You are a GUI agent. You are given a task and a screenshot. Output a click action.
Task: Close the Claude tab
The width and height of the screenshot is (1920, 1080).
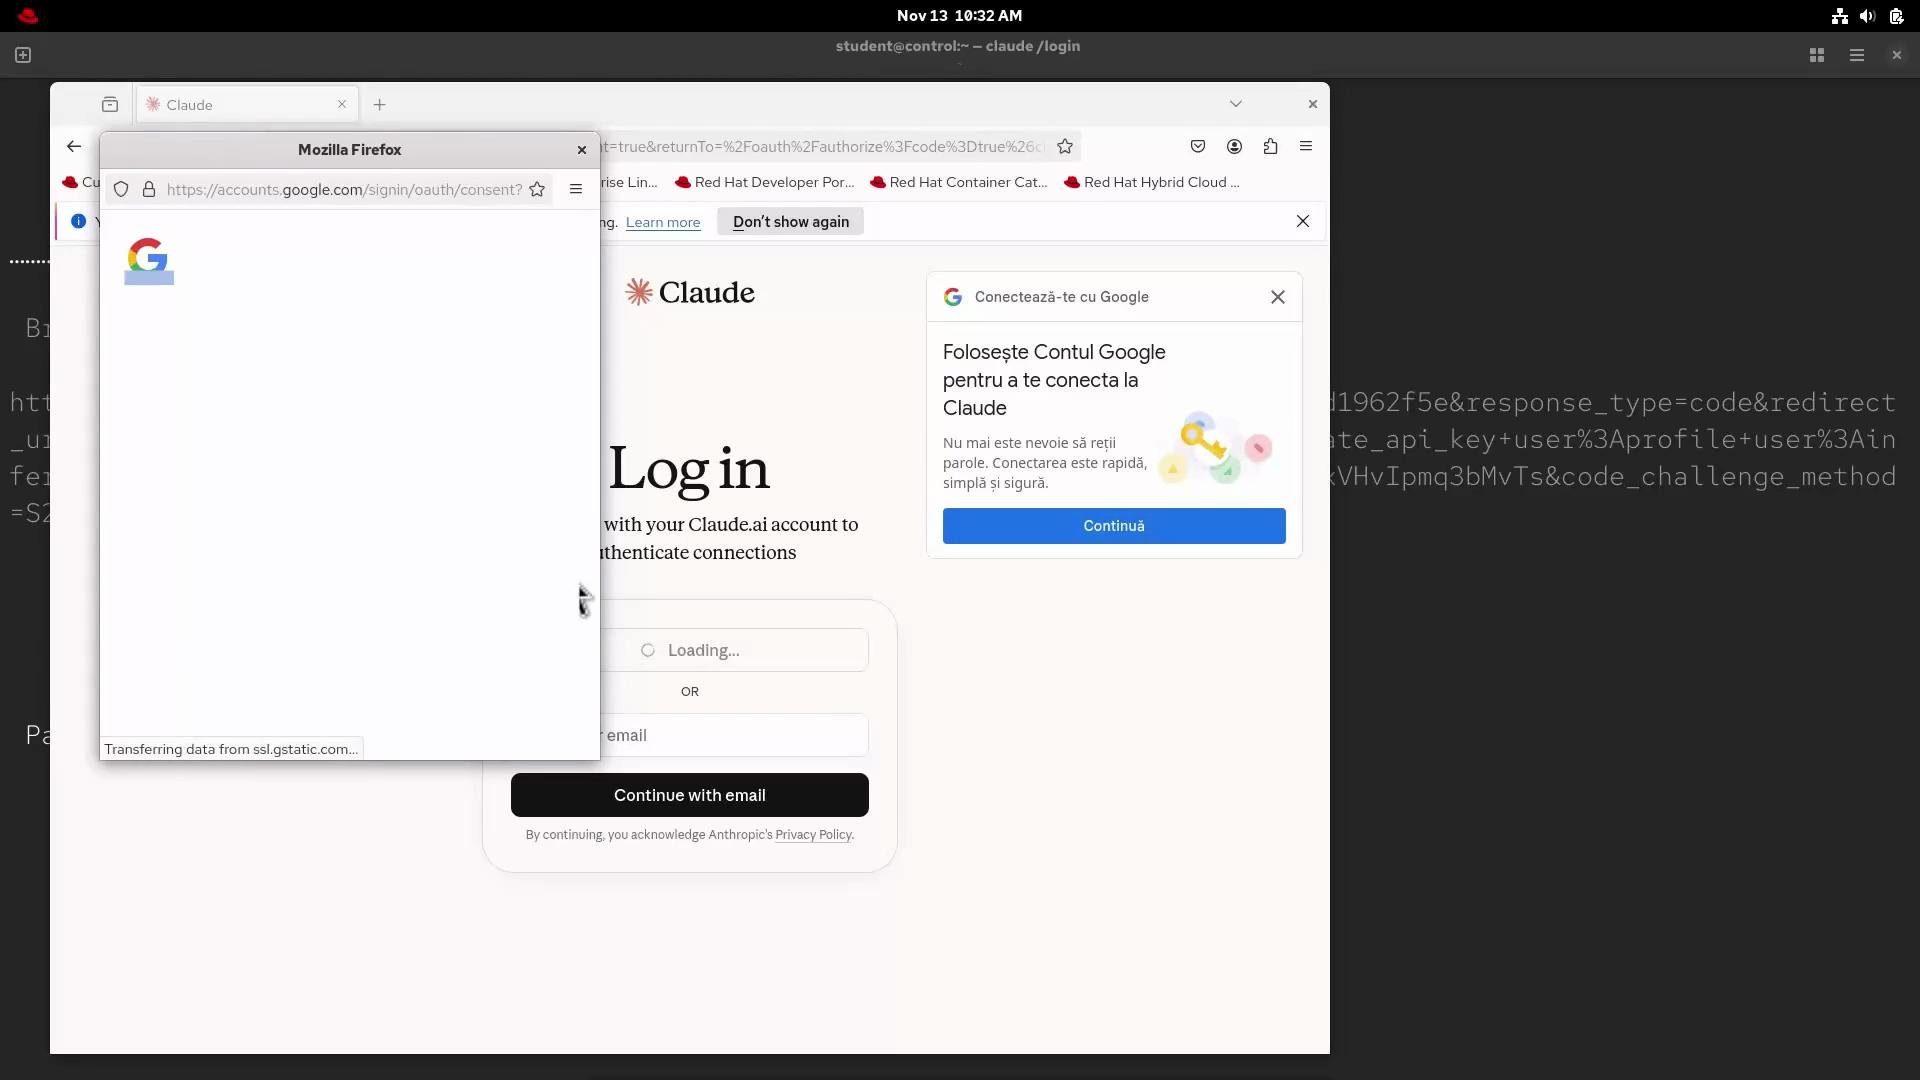tap(342, 104)
